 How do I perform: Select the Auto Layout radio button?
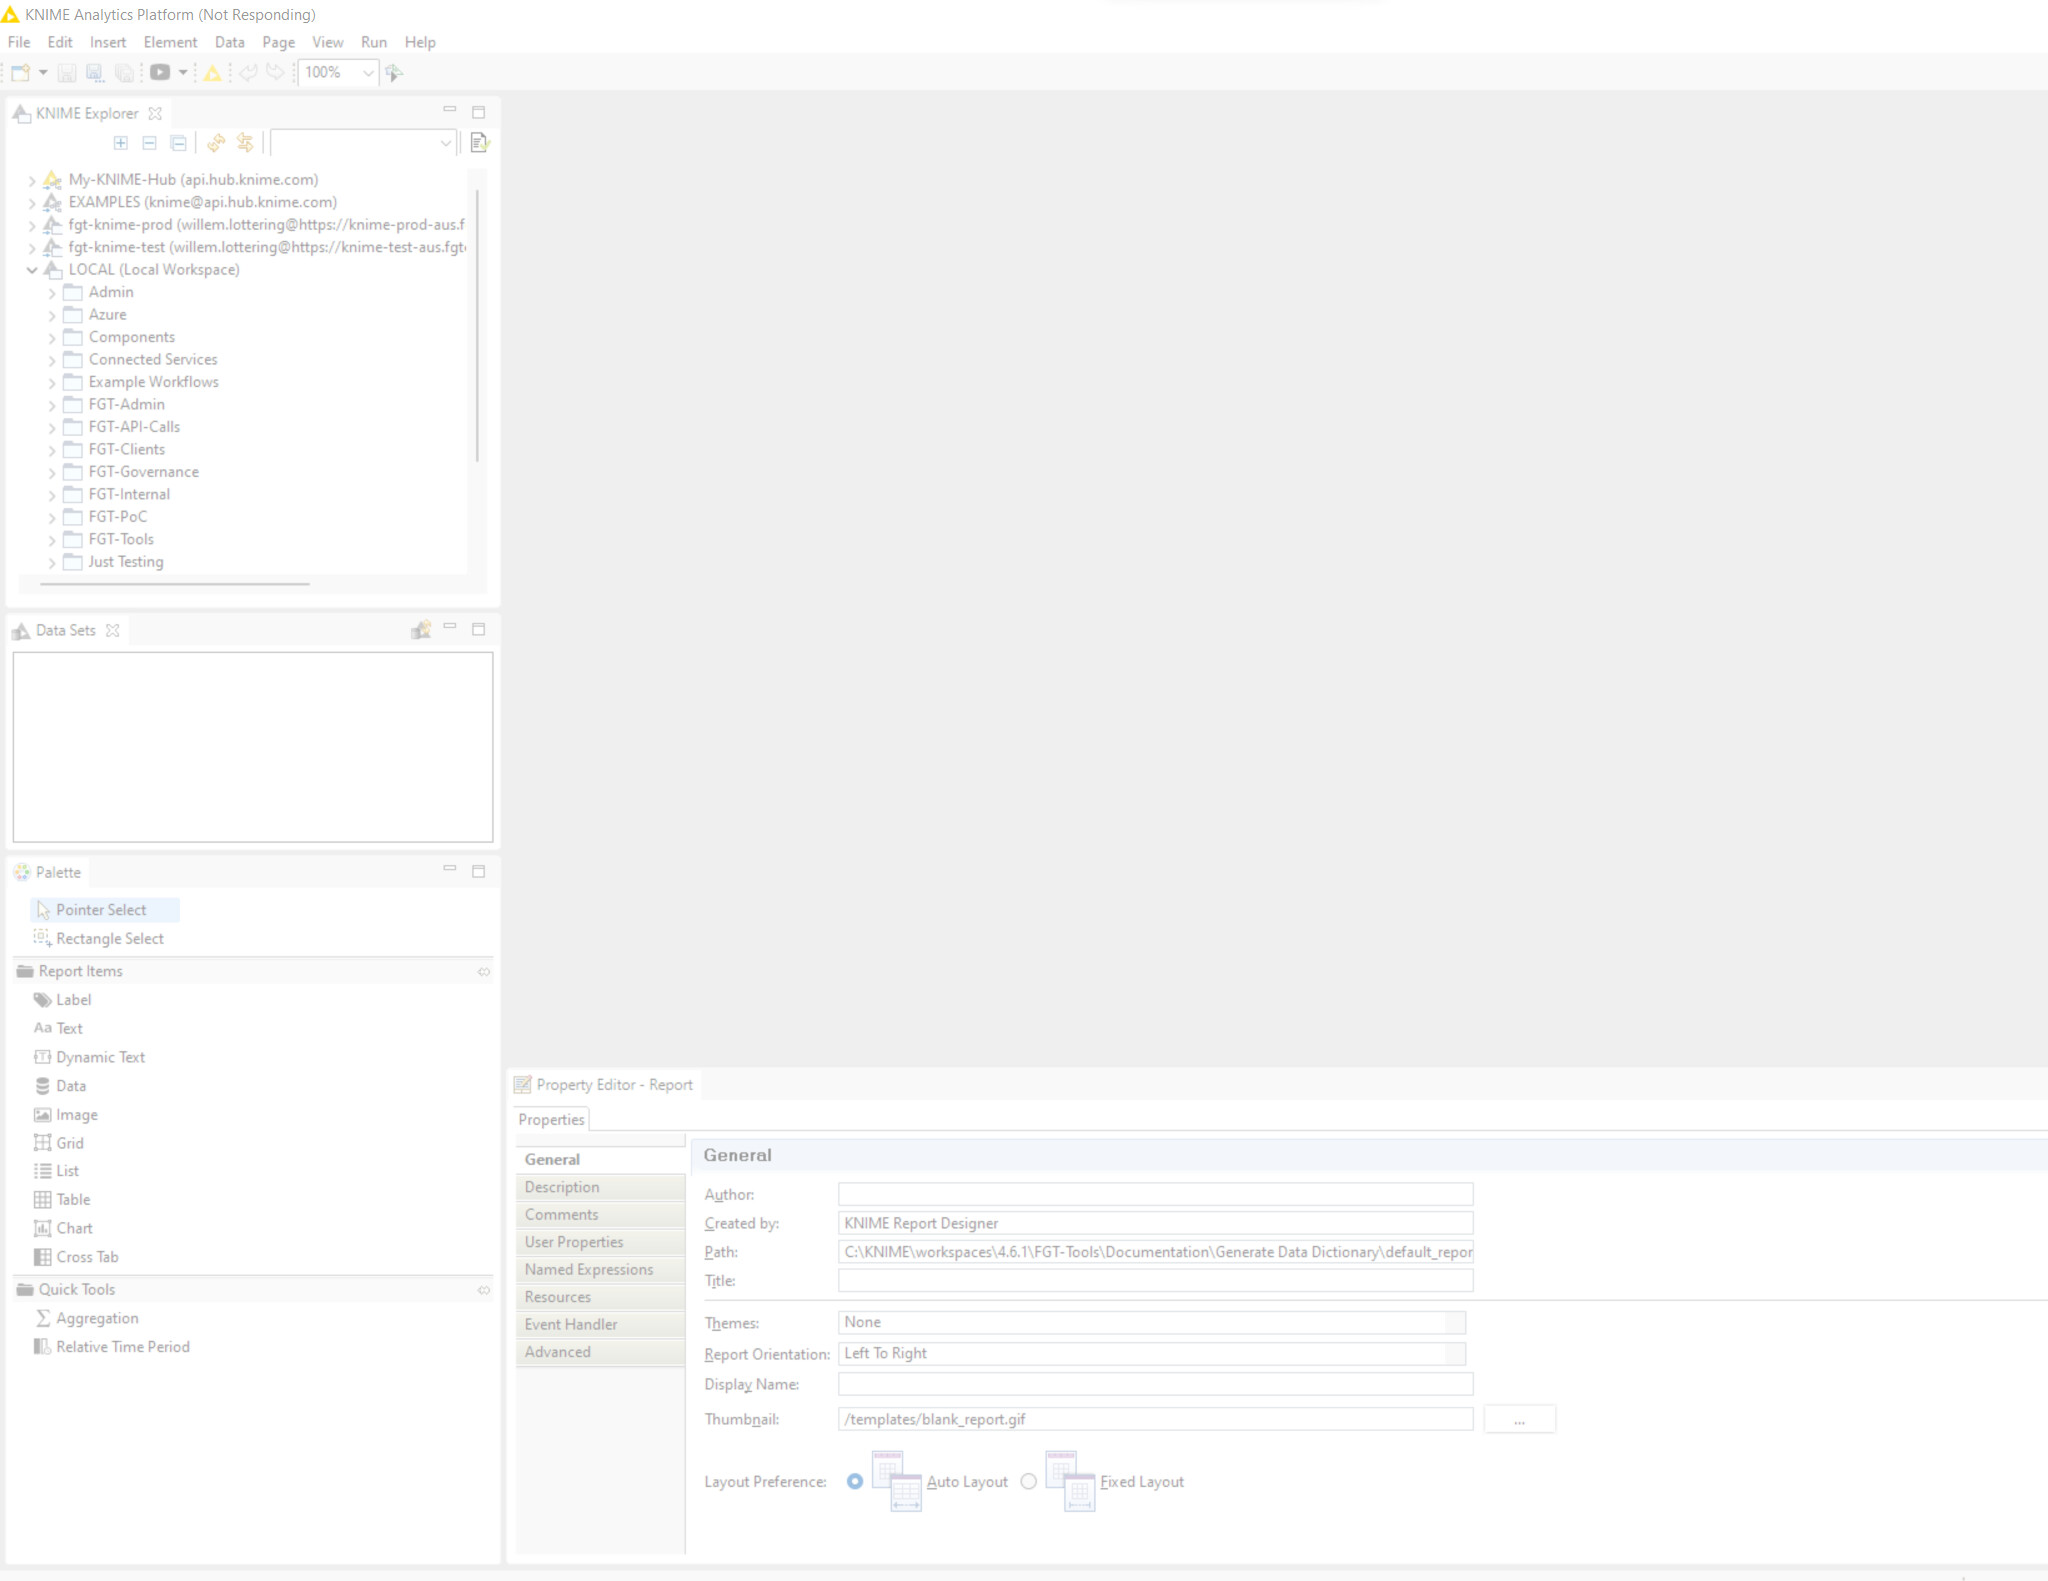tap(855, 1482)
